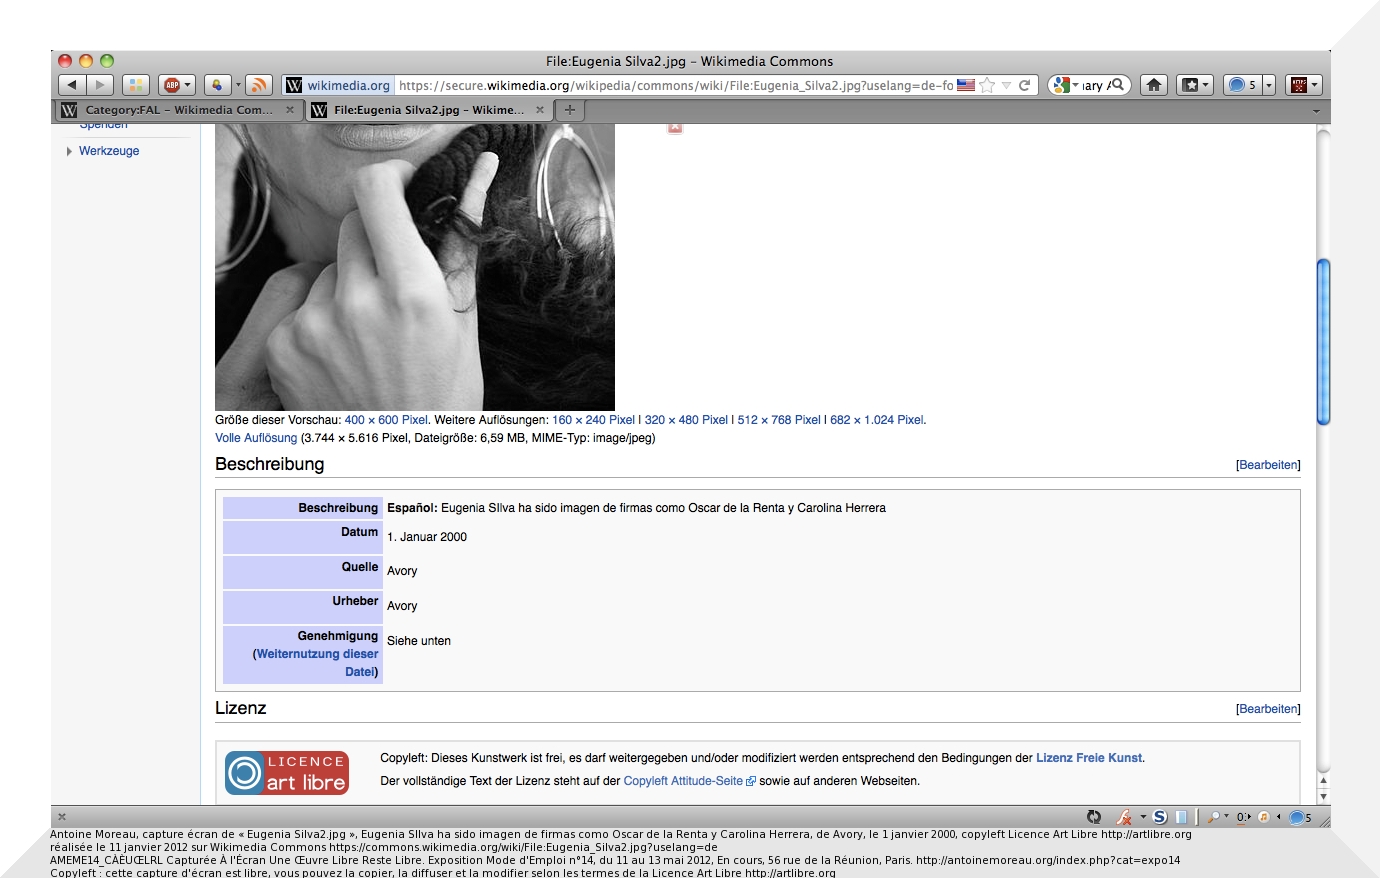This screenshot has width=1380, height=878.
Task: Select the File:Eugenia Silva2.jpg tab
Action: (428, 110)
